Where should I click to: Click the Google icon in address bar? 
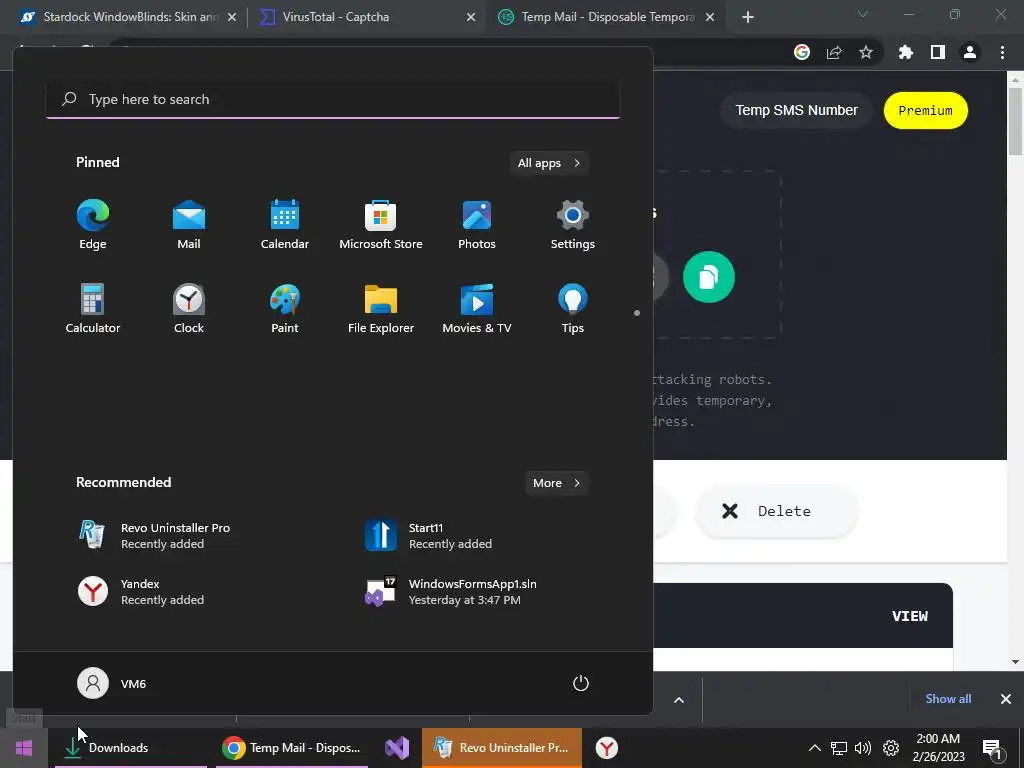coord(802,52)
